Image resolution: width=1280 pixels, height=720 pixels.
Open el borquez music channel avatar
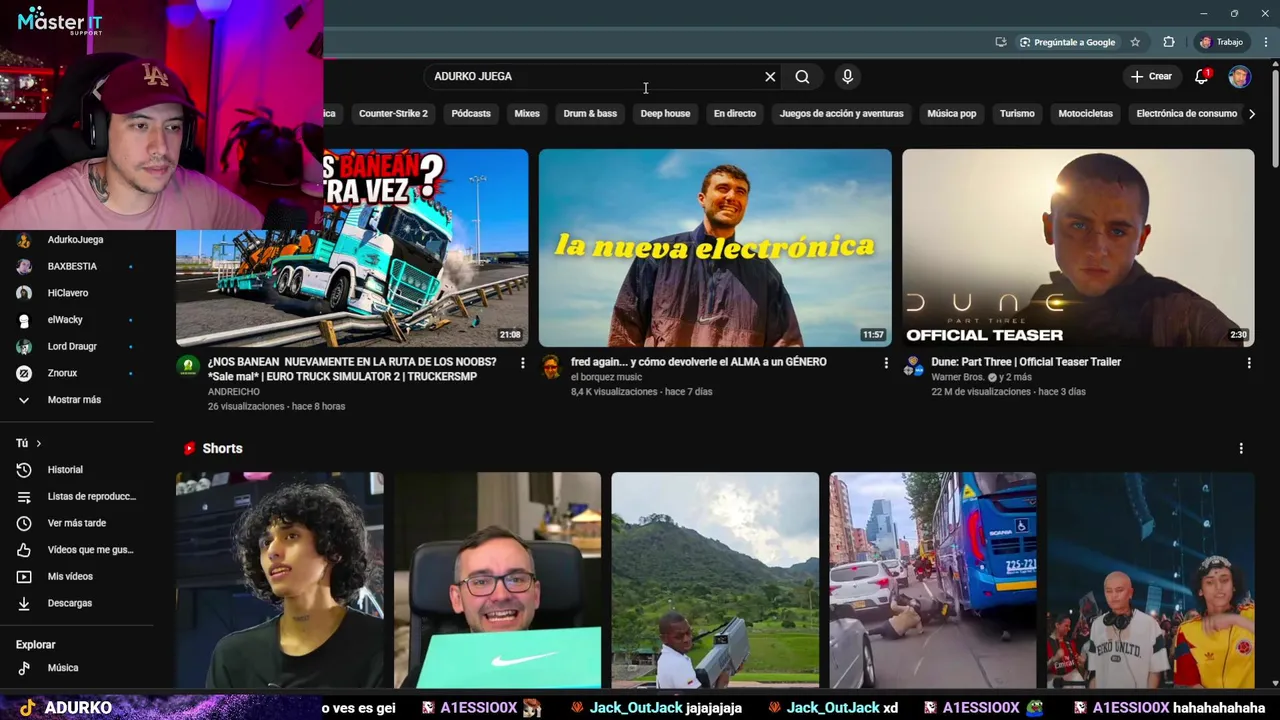click(x=550, y=366)
